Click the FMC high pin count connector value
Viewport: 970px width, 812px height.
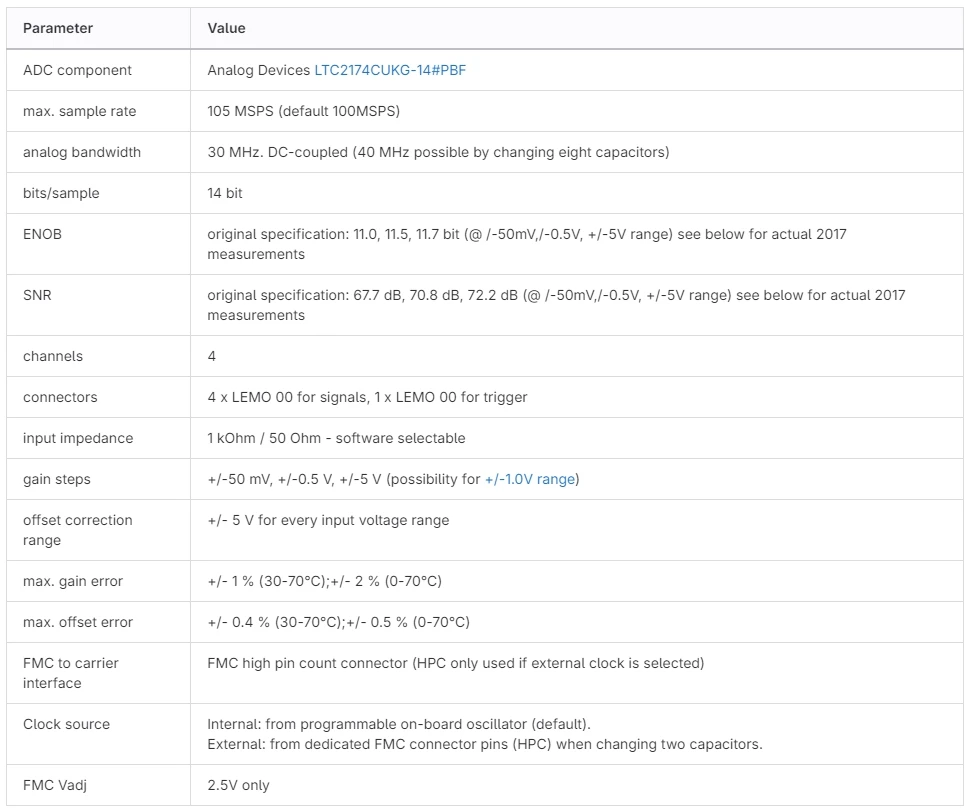pyautogui.click(x=456, y=663)
